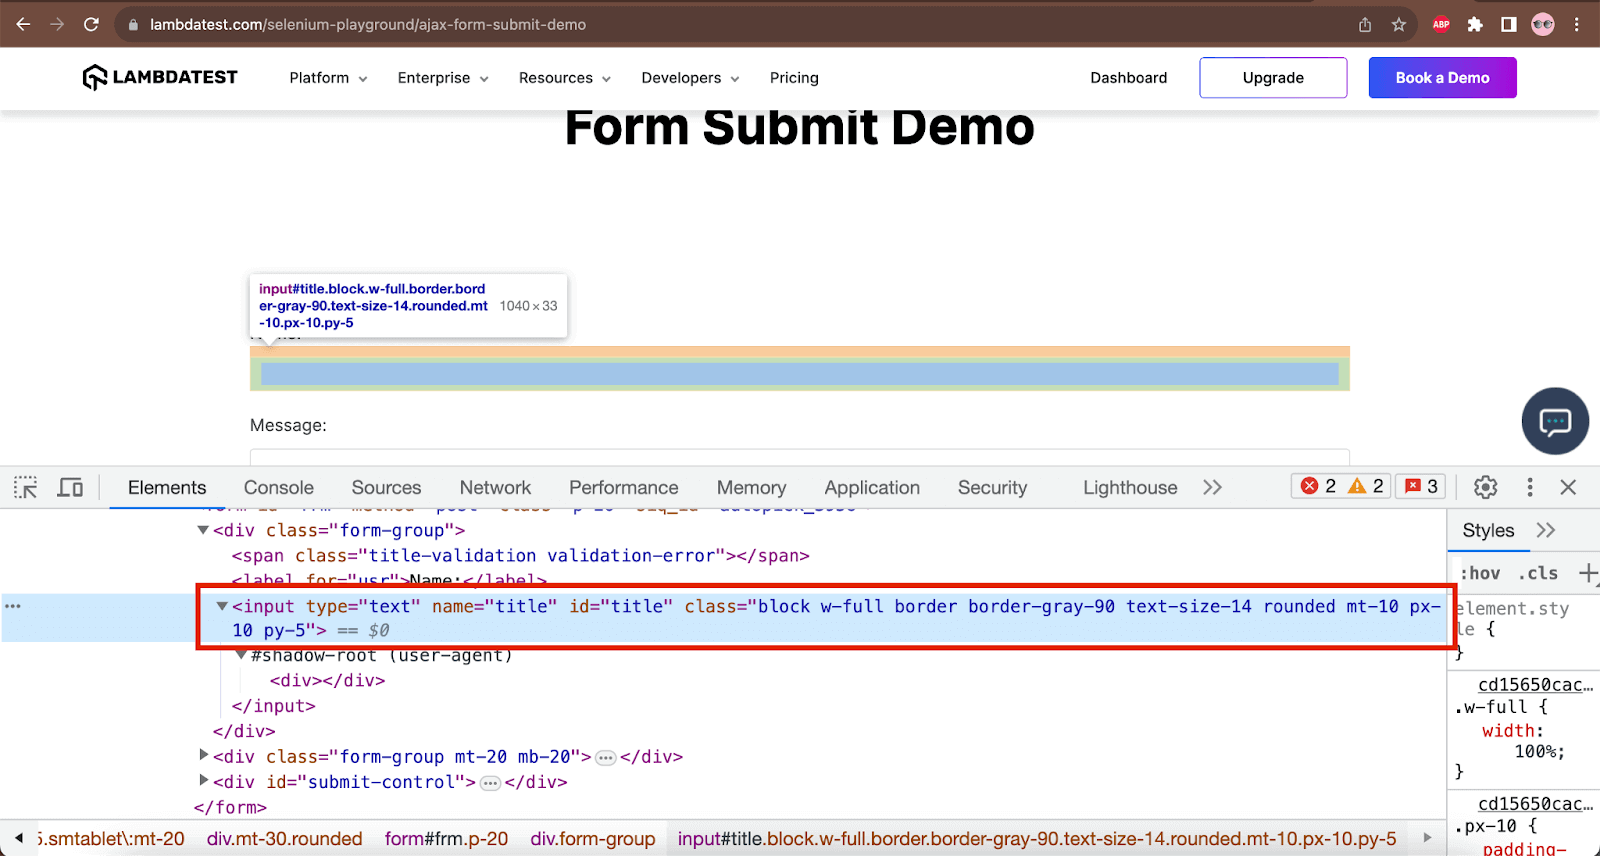The height and width of the screenshot is (856, 1600).
Task: Click the share page icon
Action: point(1365,24)
